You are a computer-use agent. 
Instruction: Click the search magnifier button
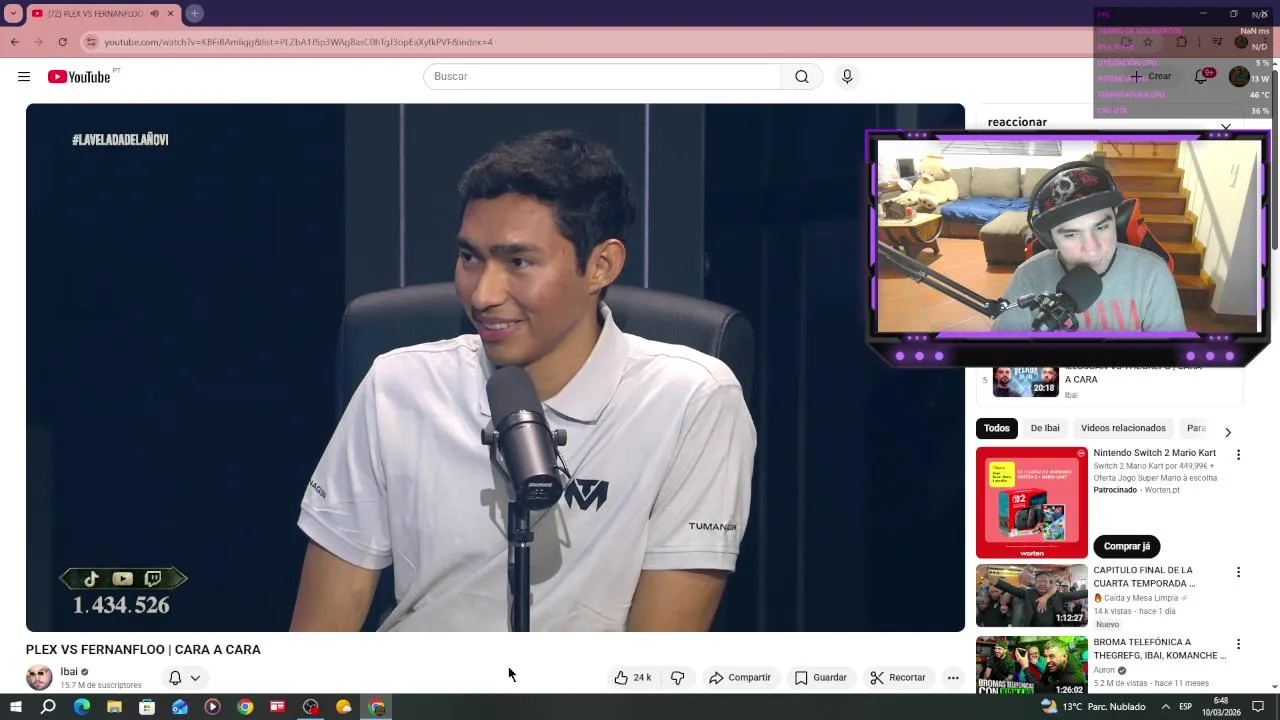click(802, 77)
